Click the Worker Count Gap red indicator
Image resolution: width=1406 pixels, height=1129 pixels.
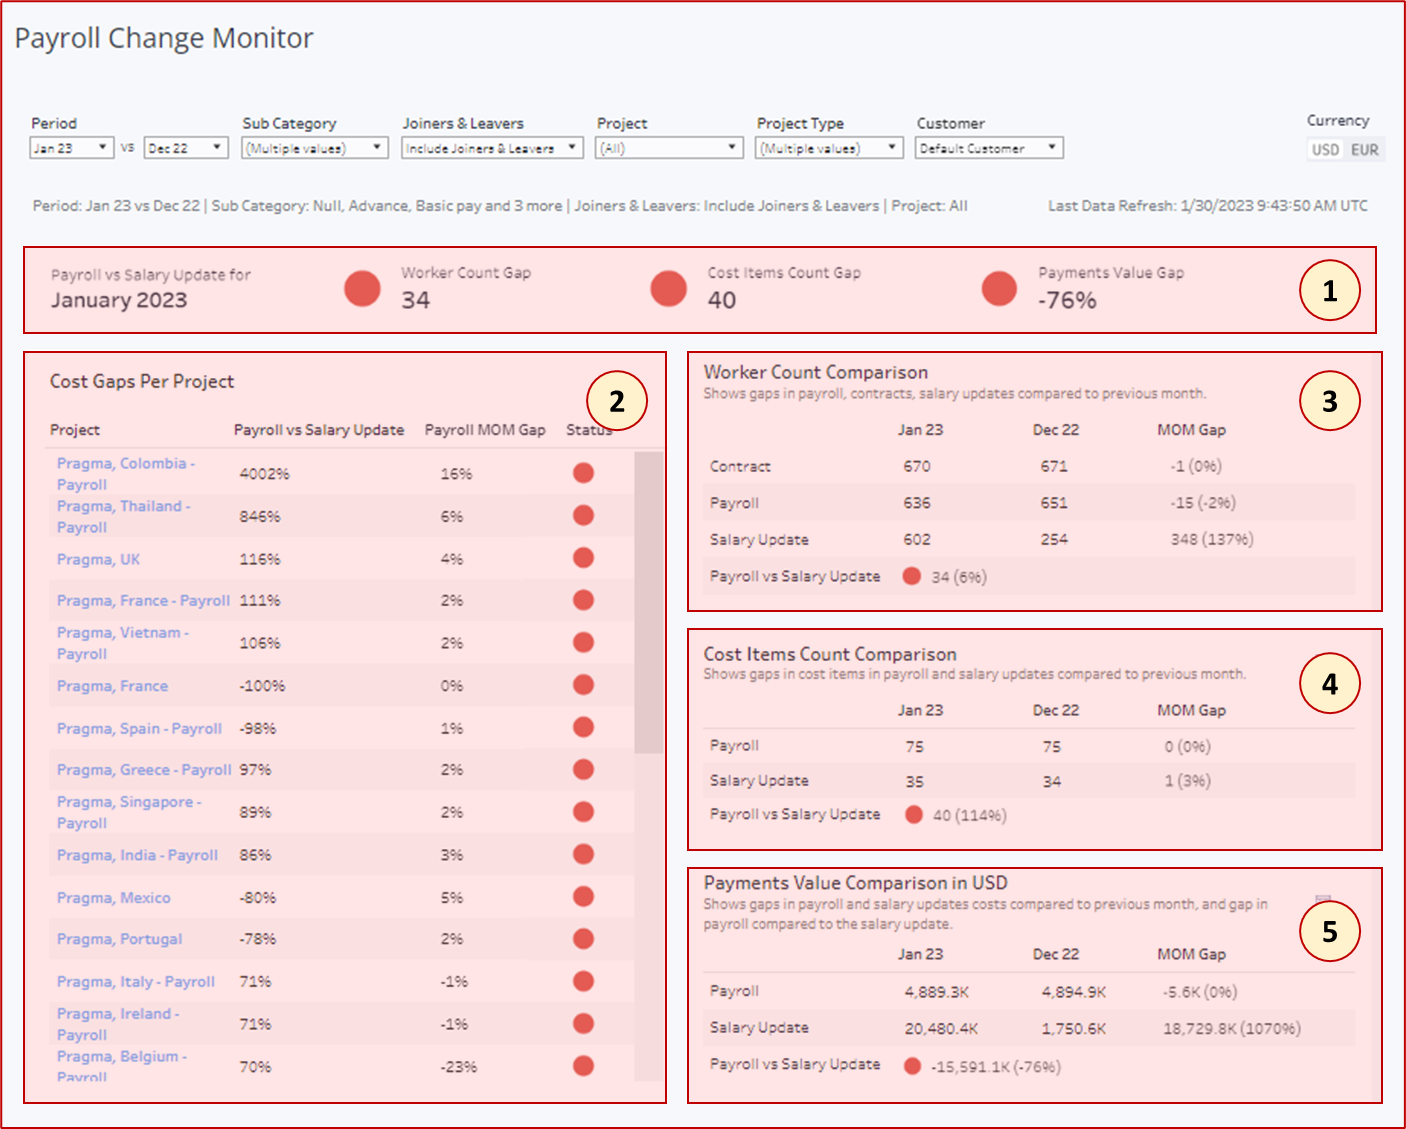click(x=362, y=288)
